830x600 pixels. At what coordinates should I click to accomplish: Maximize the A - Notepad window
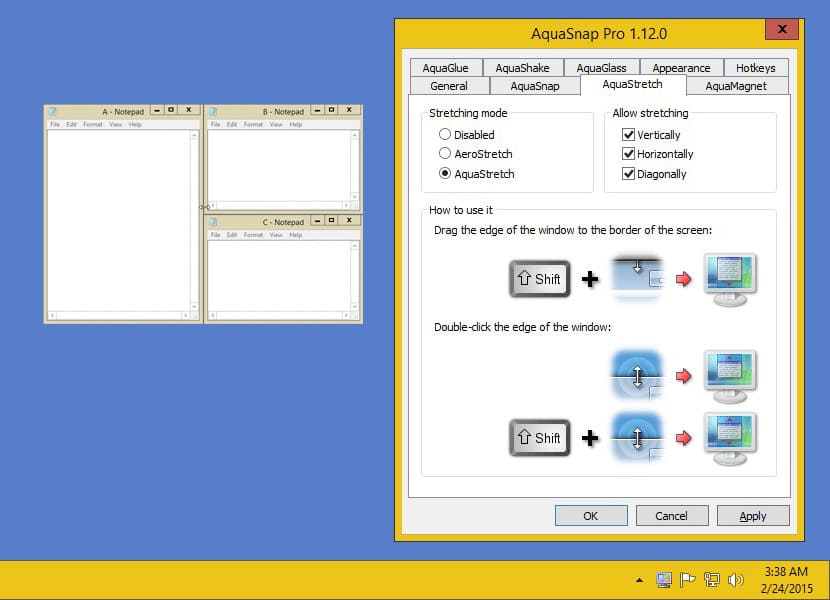pos(171,110)
